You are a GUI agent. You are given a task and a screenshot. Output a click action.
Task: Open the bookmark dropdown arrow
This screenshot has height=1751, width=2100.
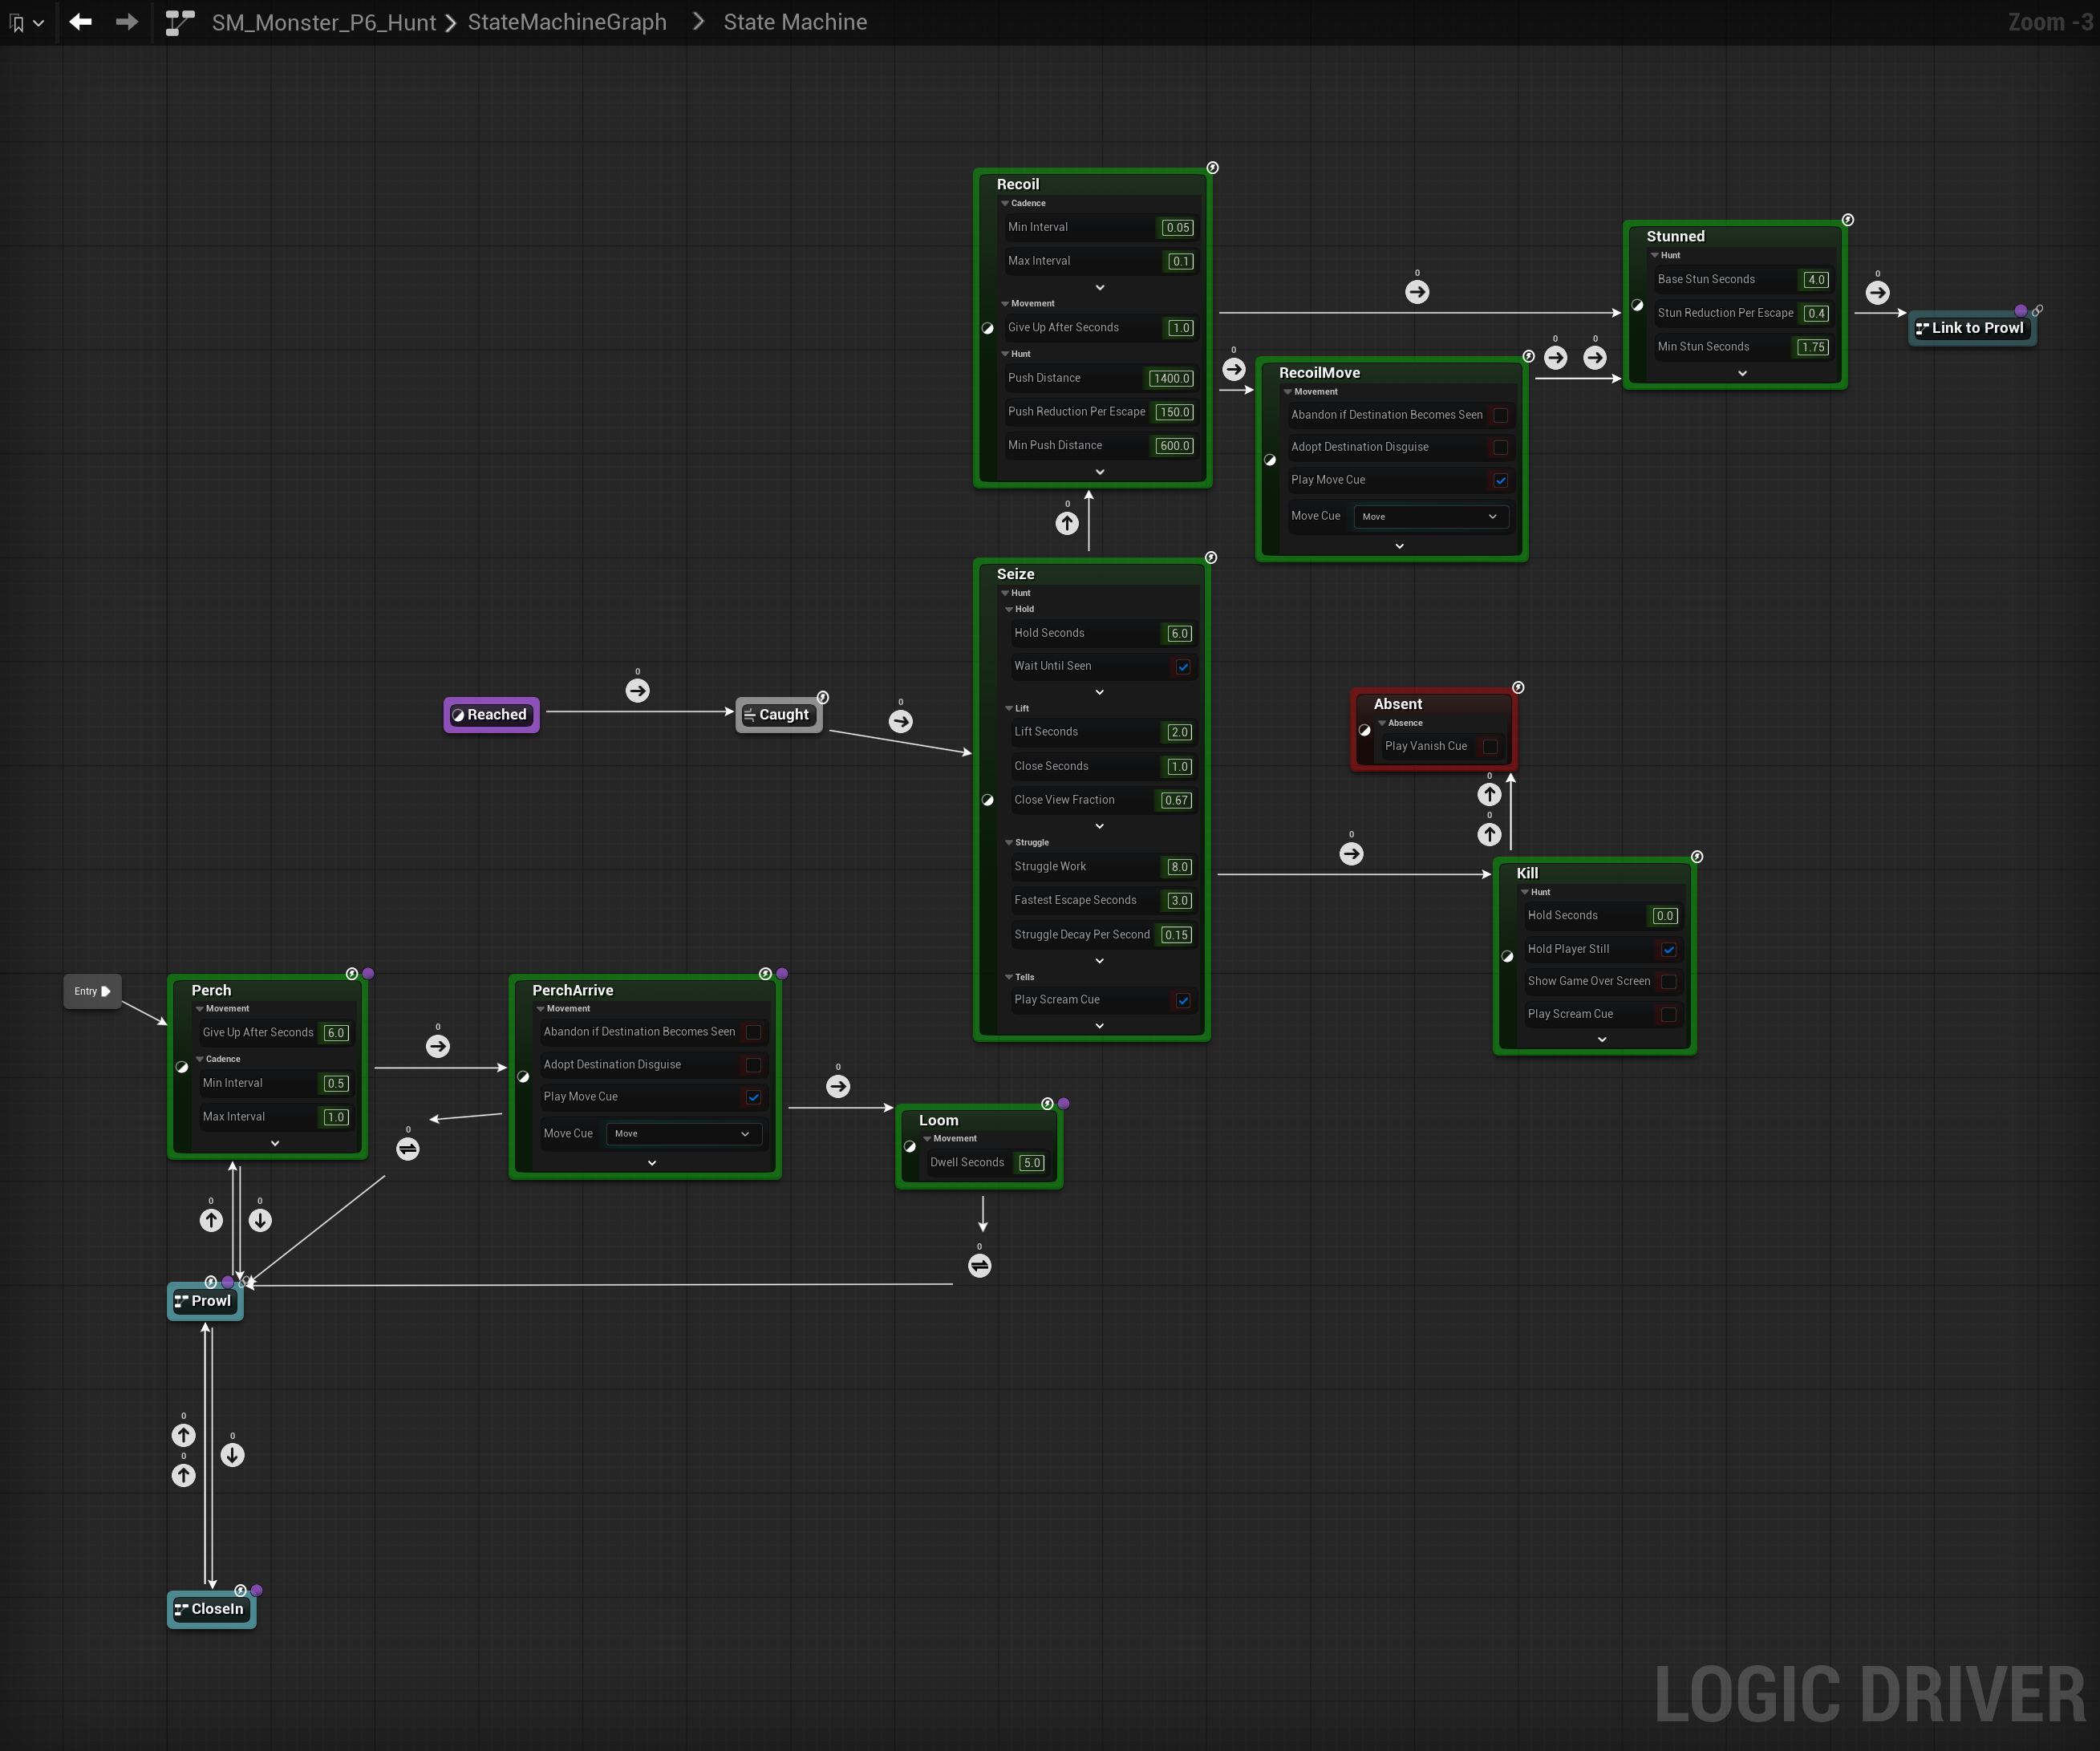[39, 23]
